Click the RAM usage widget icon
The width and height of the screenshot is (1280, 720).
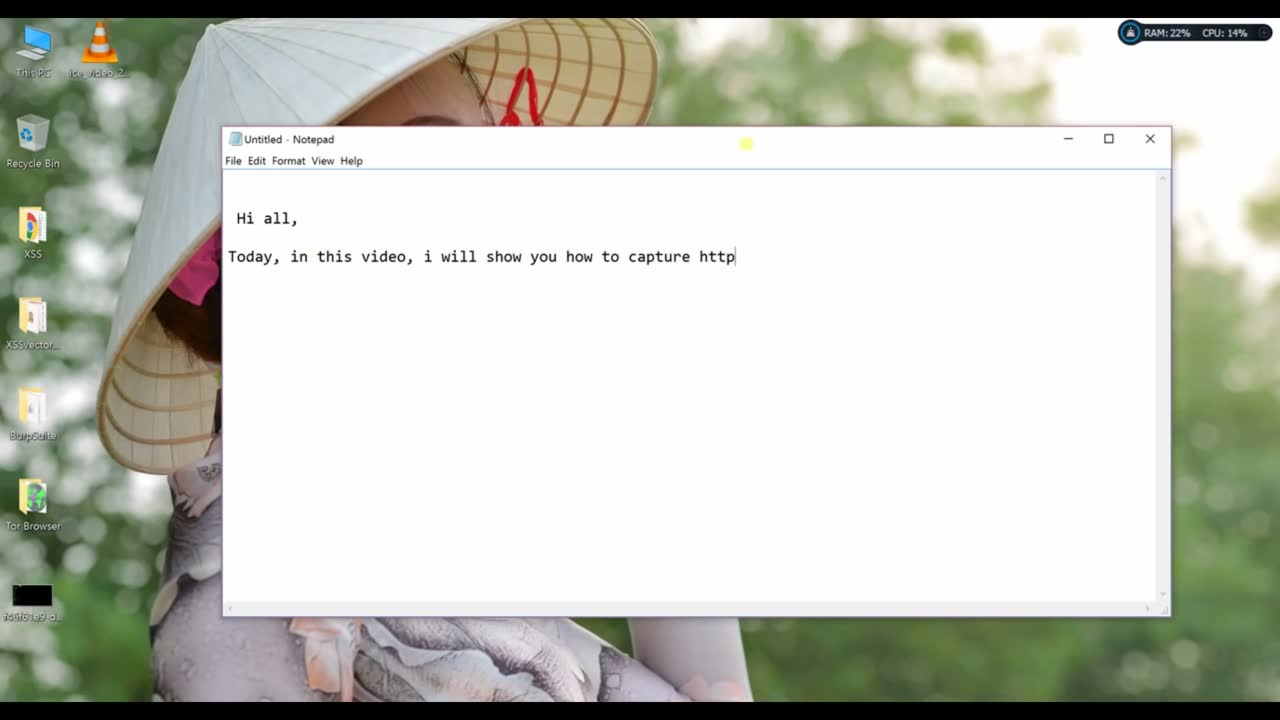(1131, 33)
